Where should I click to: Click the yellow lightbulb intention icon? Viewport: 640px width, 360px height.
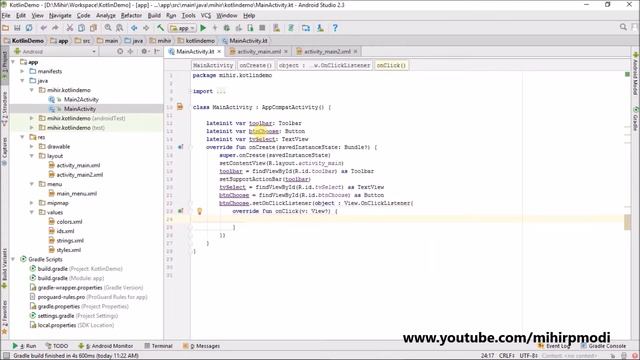click(x=200, y=211)
